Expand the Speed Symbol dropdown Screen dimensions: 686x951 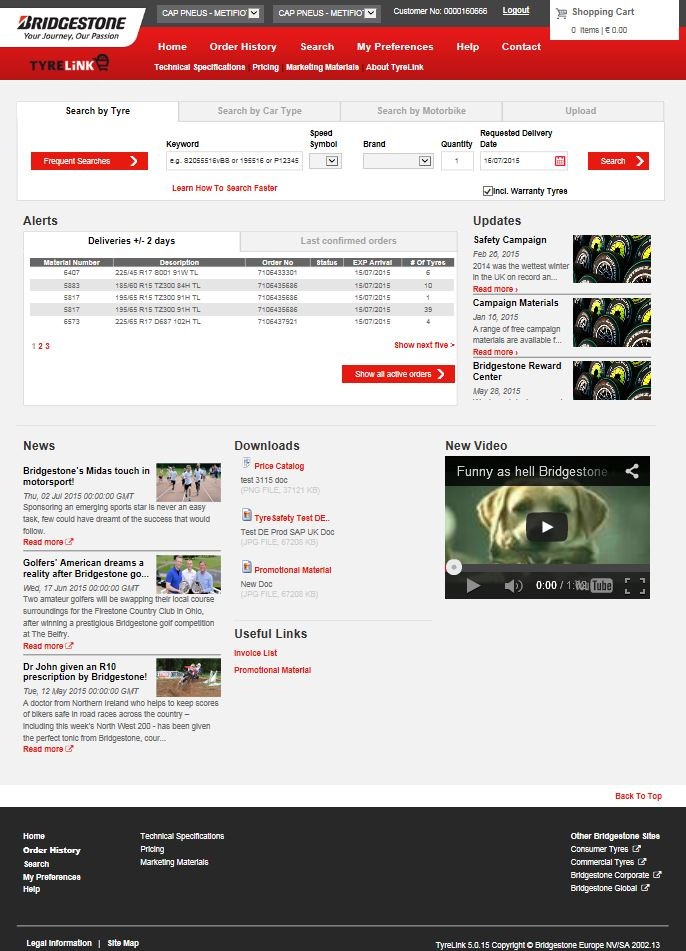[325, 161]
